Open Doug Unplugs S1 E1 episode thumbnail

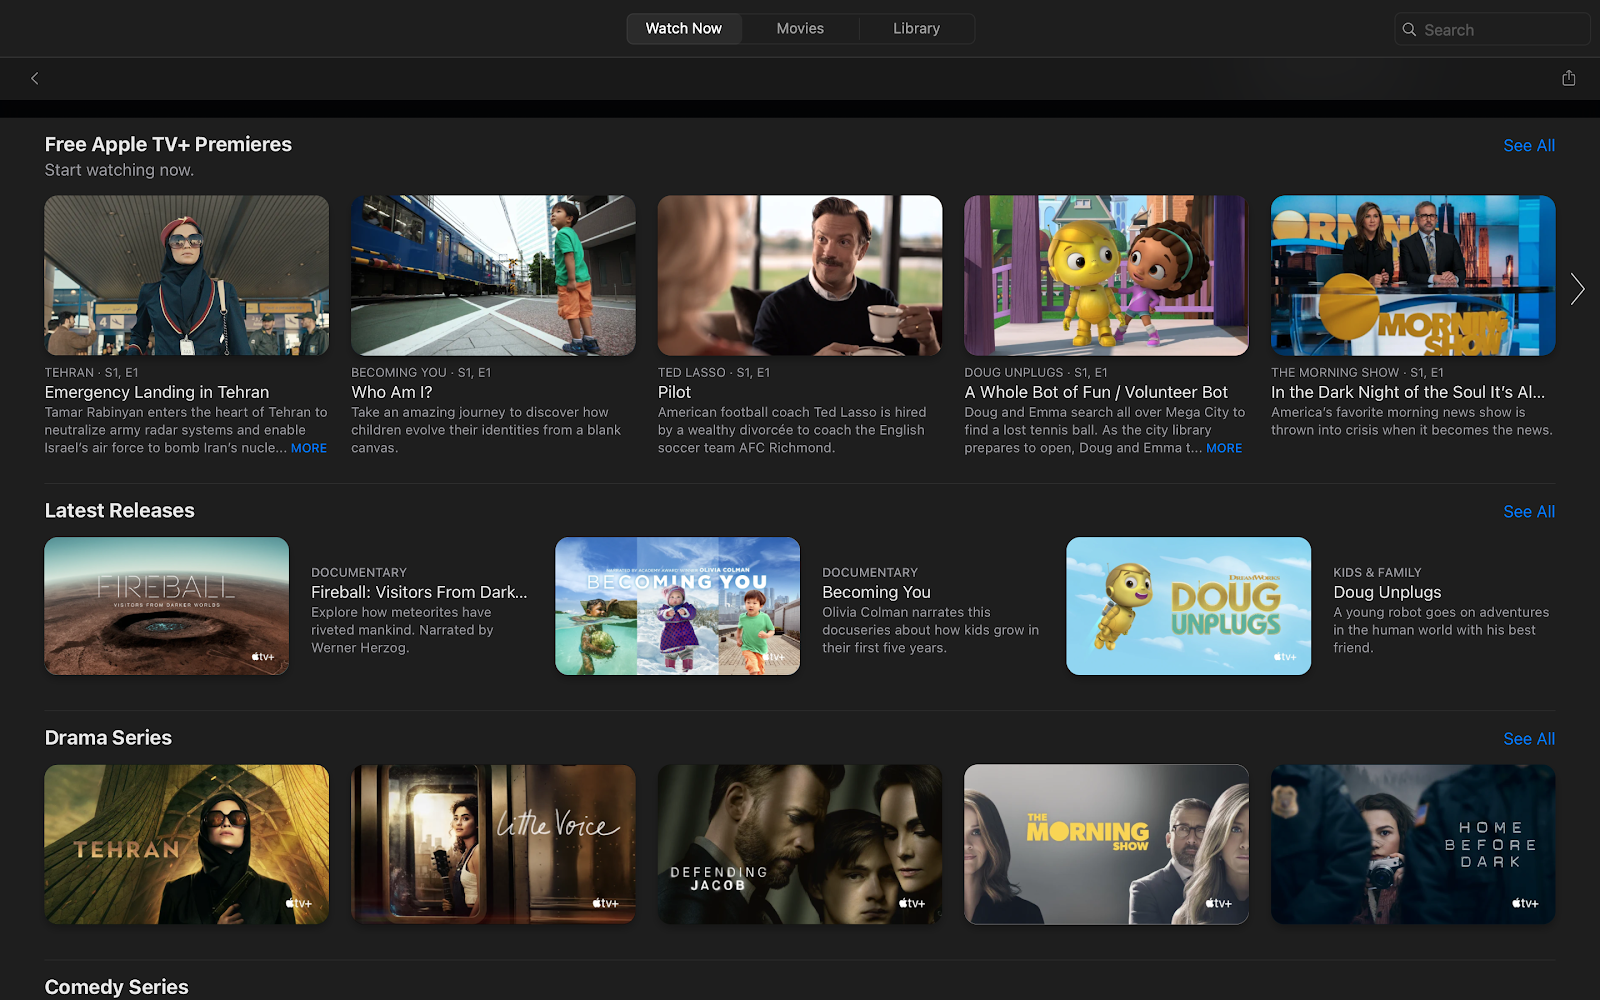click(1106, 275)
